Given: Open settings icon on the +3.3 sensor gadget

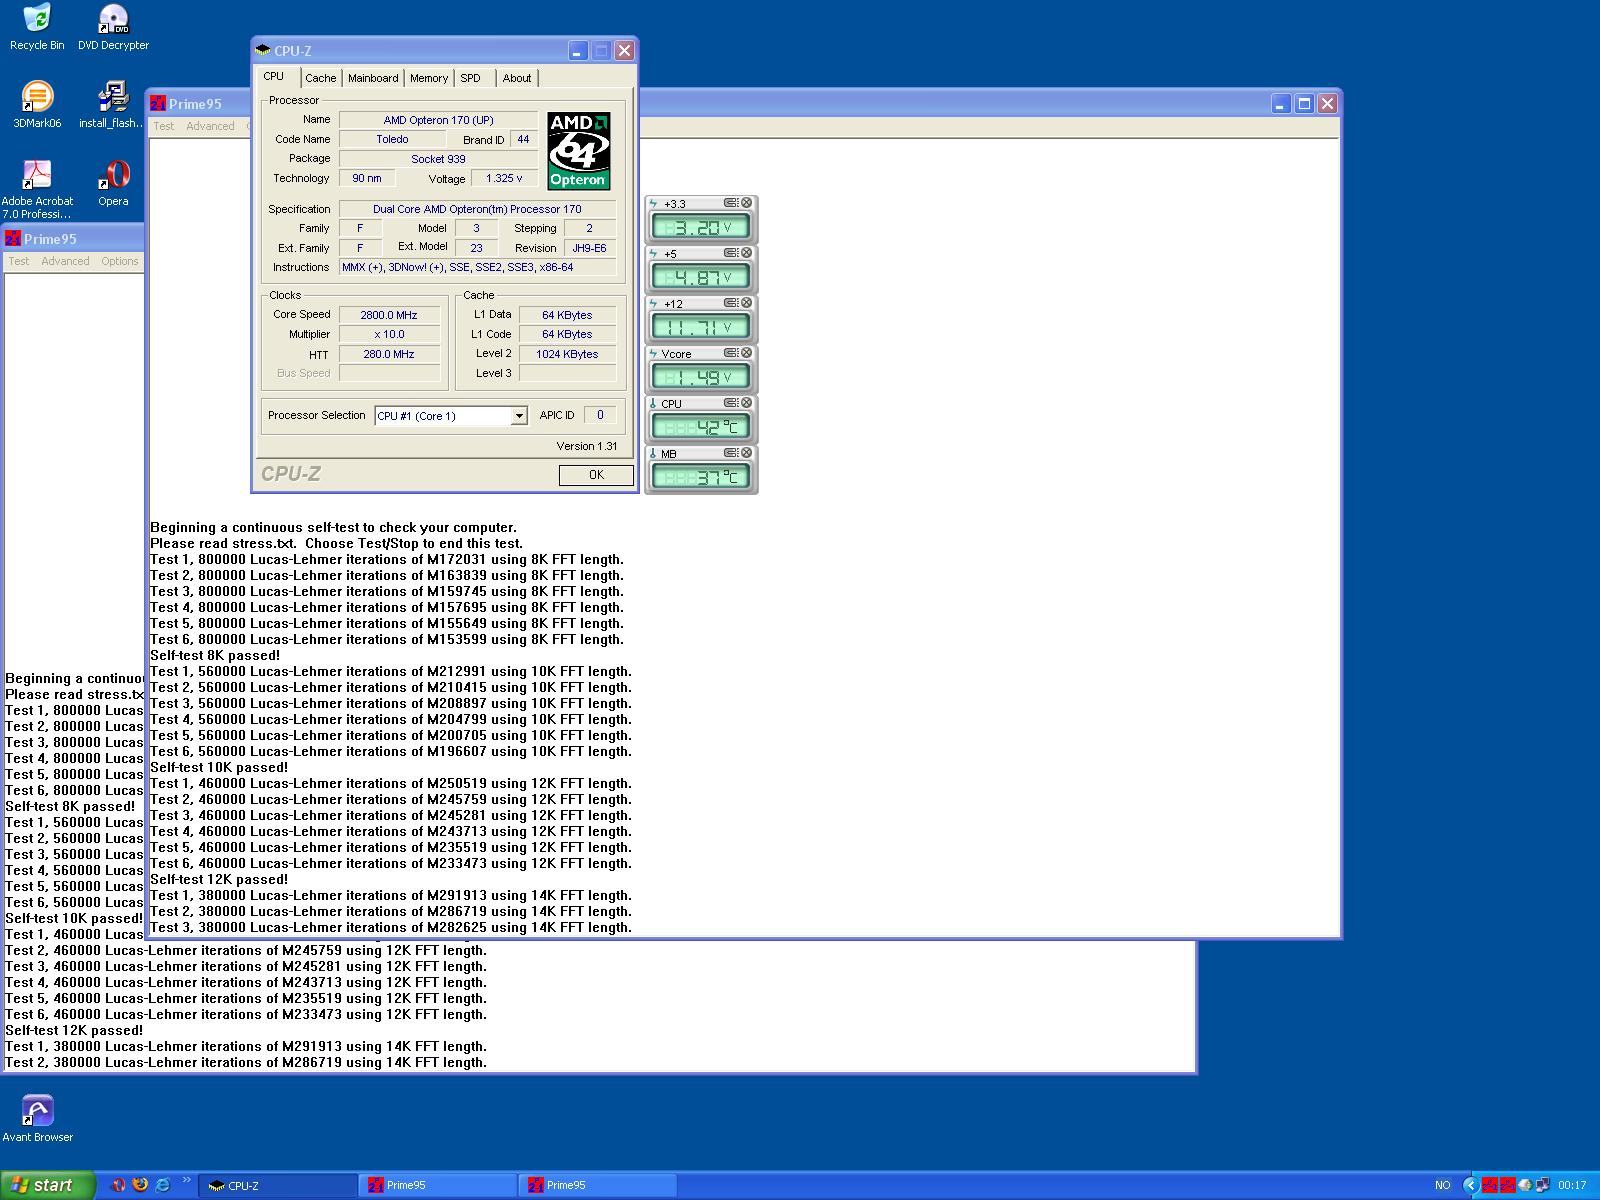Looking at the screenshot, I should [731, 203].
